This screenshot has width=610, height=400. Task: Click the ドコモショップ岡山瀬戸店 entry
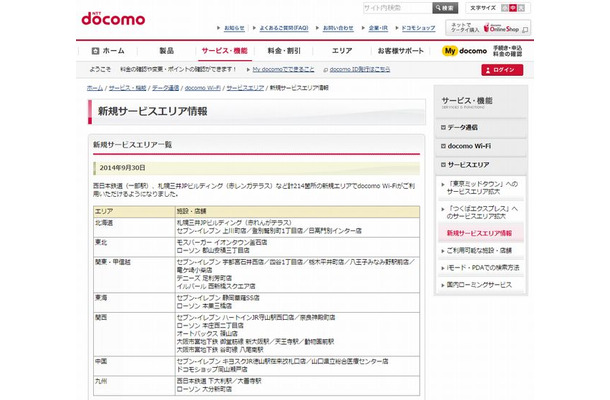click(212, 369)
